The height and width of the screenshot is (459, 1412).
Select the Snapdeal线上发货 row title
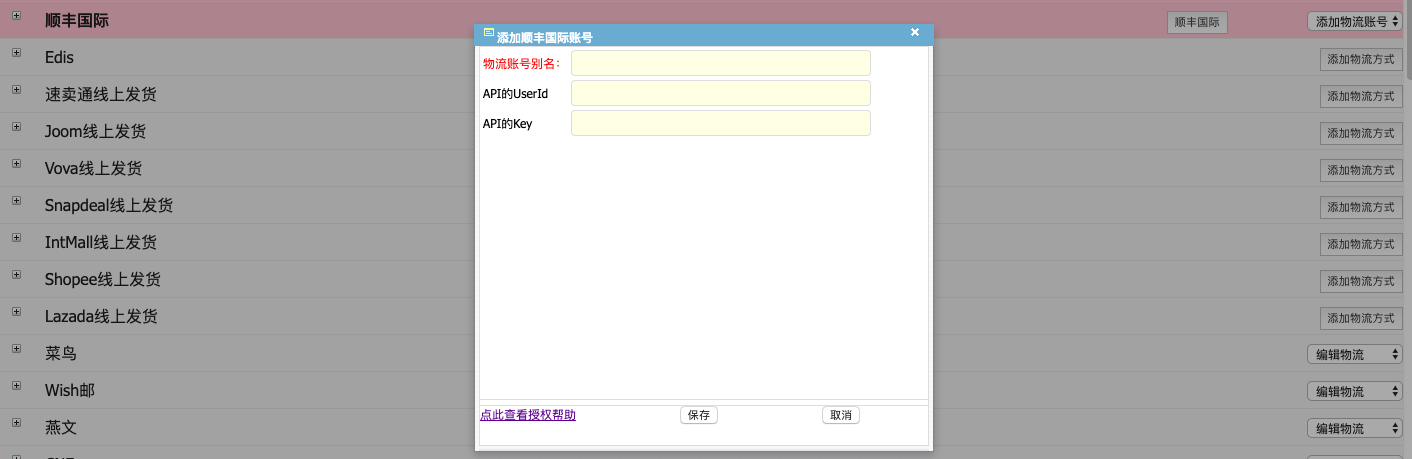click(x=109, y=205)
